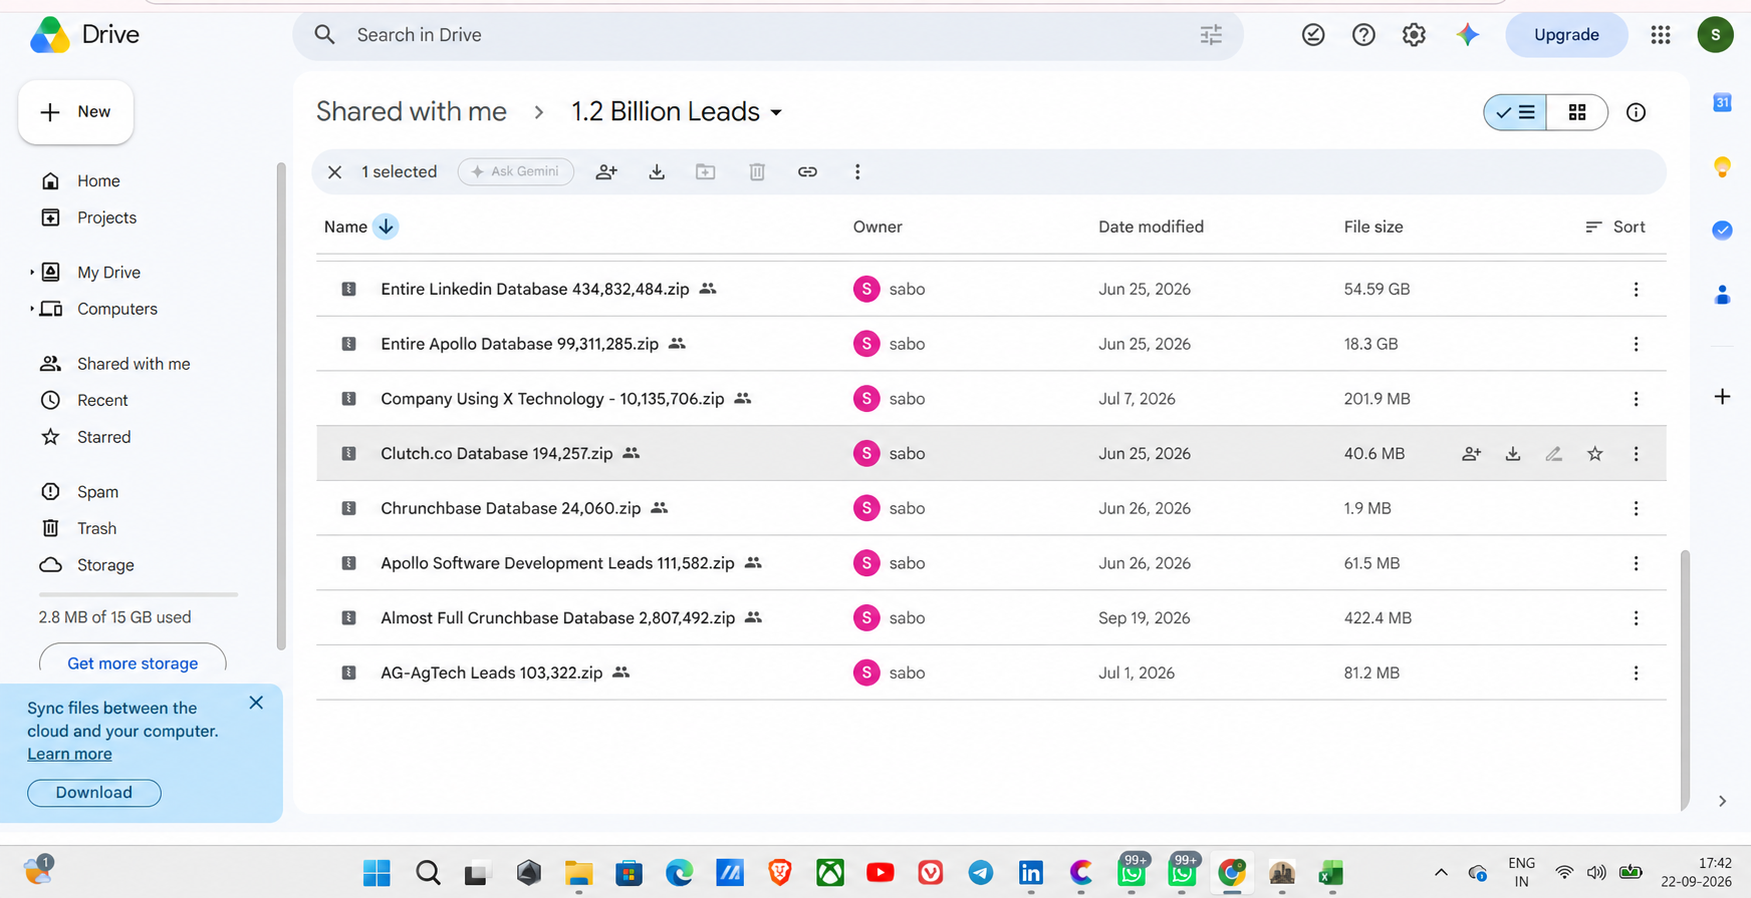1751x898 pixels.
Task: Focus the Search in Drive field
Action: [x=768, y=35]
